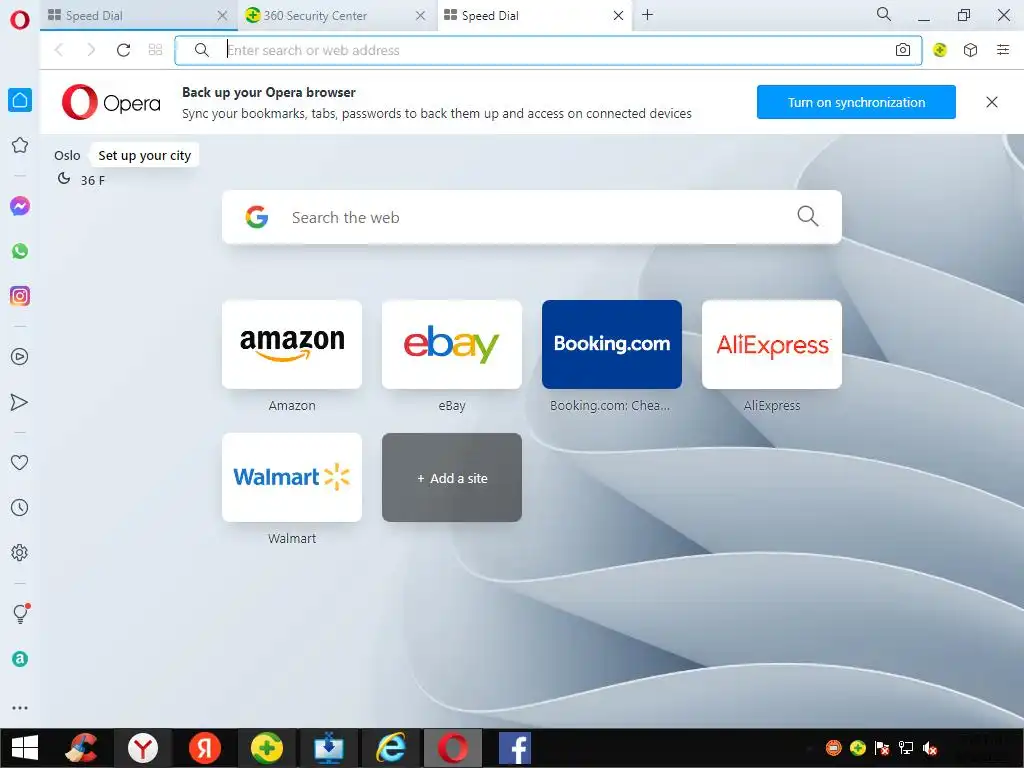Open the extensions cube icon
The width and height of the screenshot is (1024, 768).
pyautogui.click(x=970, y=50)
